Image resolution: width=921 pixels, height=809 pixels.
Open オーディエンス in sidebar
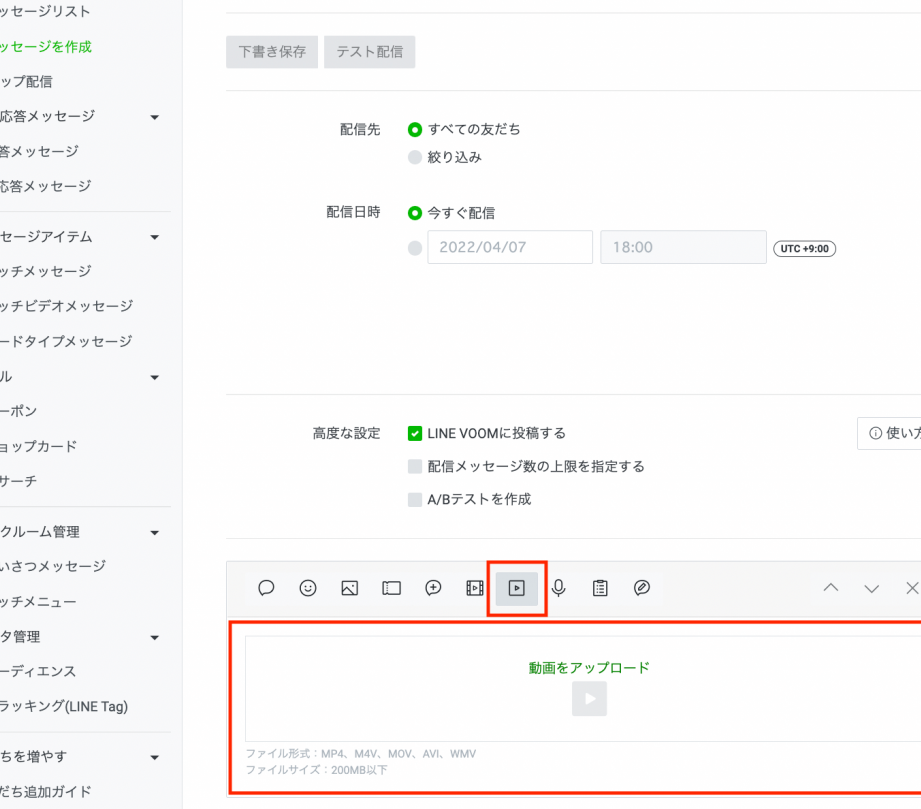pos(38,671)
